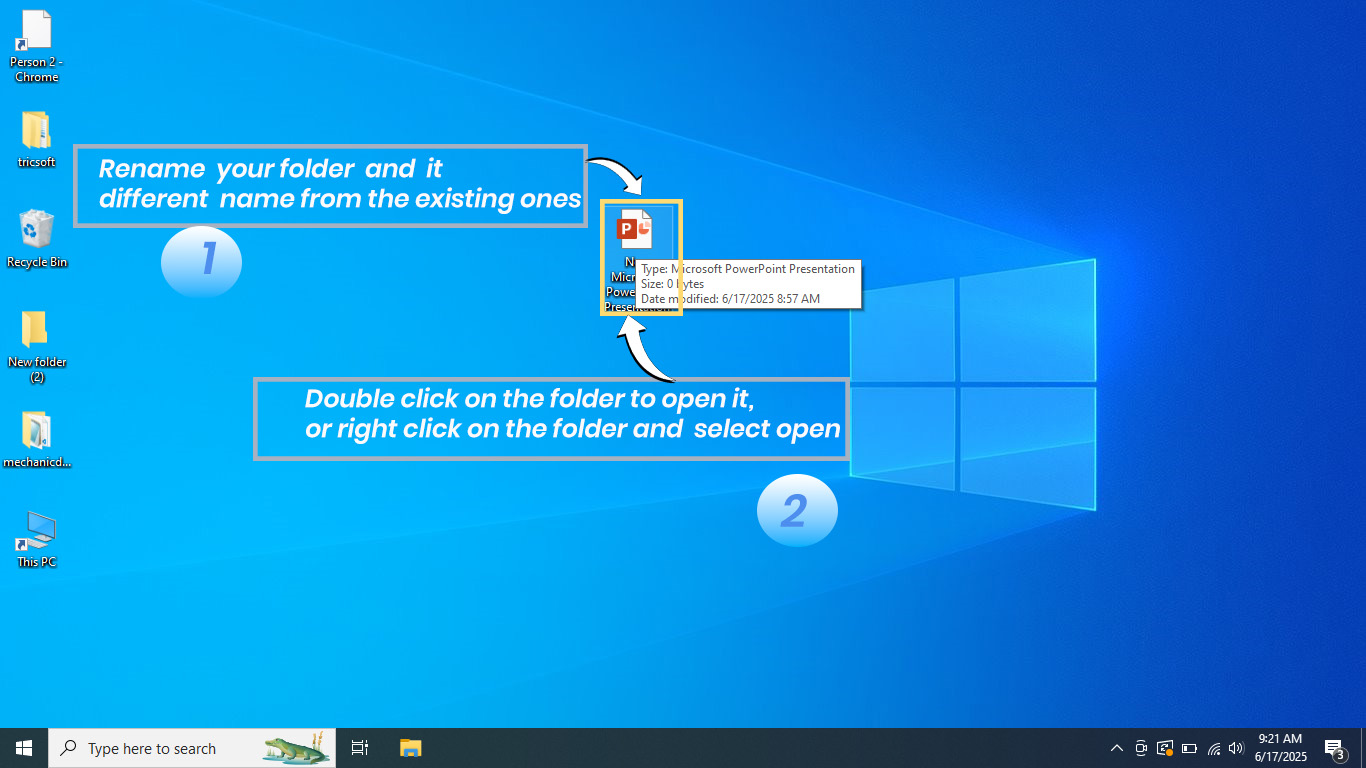Click the Meet Now tray icon
This screenshot has width=1366, height=768.
pos(1141,747)
